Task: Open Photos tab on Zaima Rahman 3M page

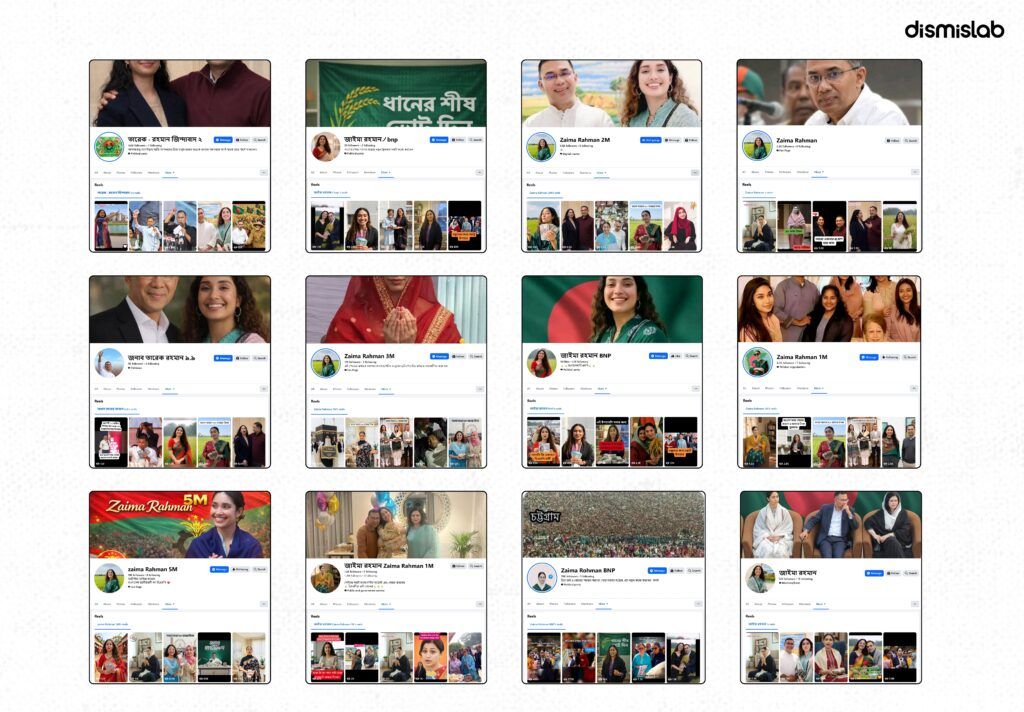Action: tap(337, 389)
